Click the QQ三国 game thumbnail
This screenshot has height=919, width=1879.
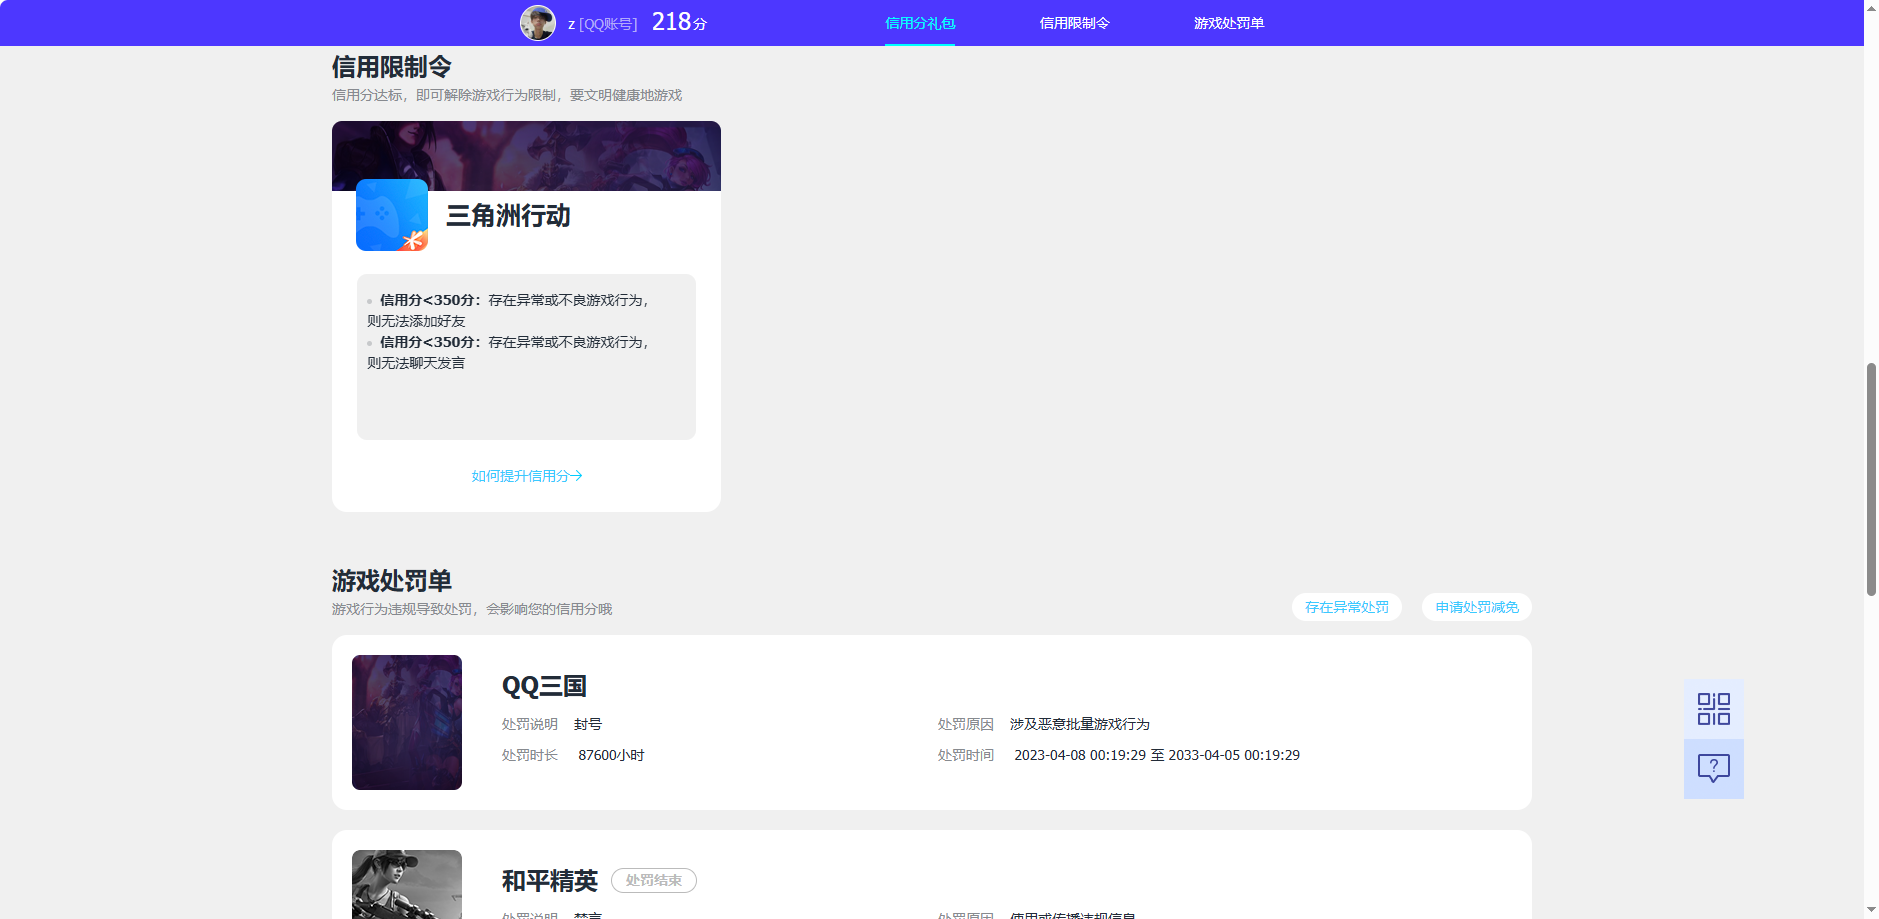407,722
